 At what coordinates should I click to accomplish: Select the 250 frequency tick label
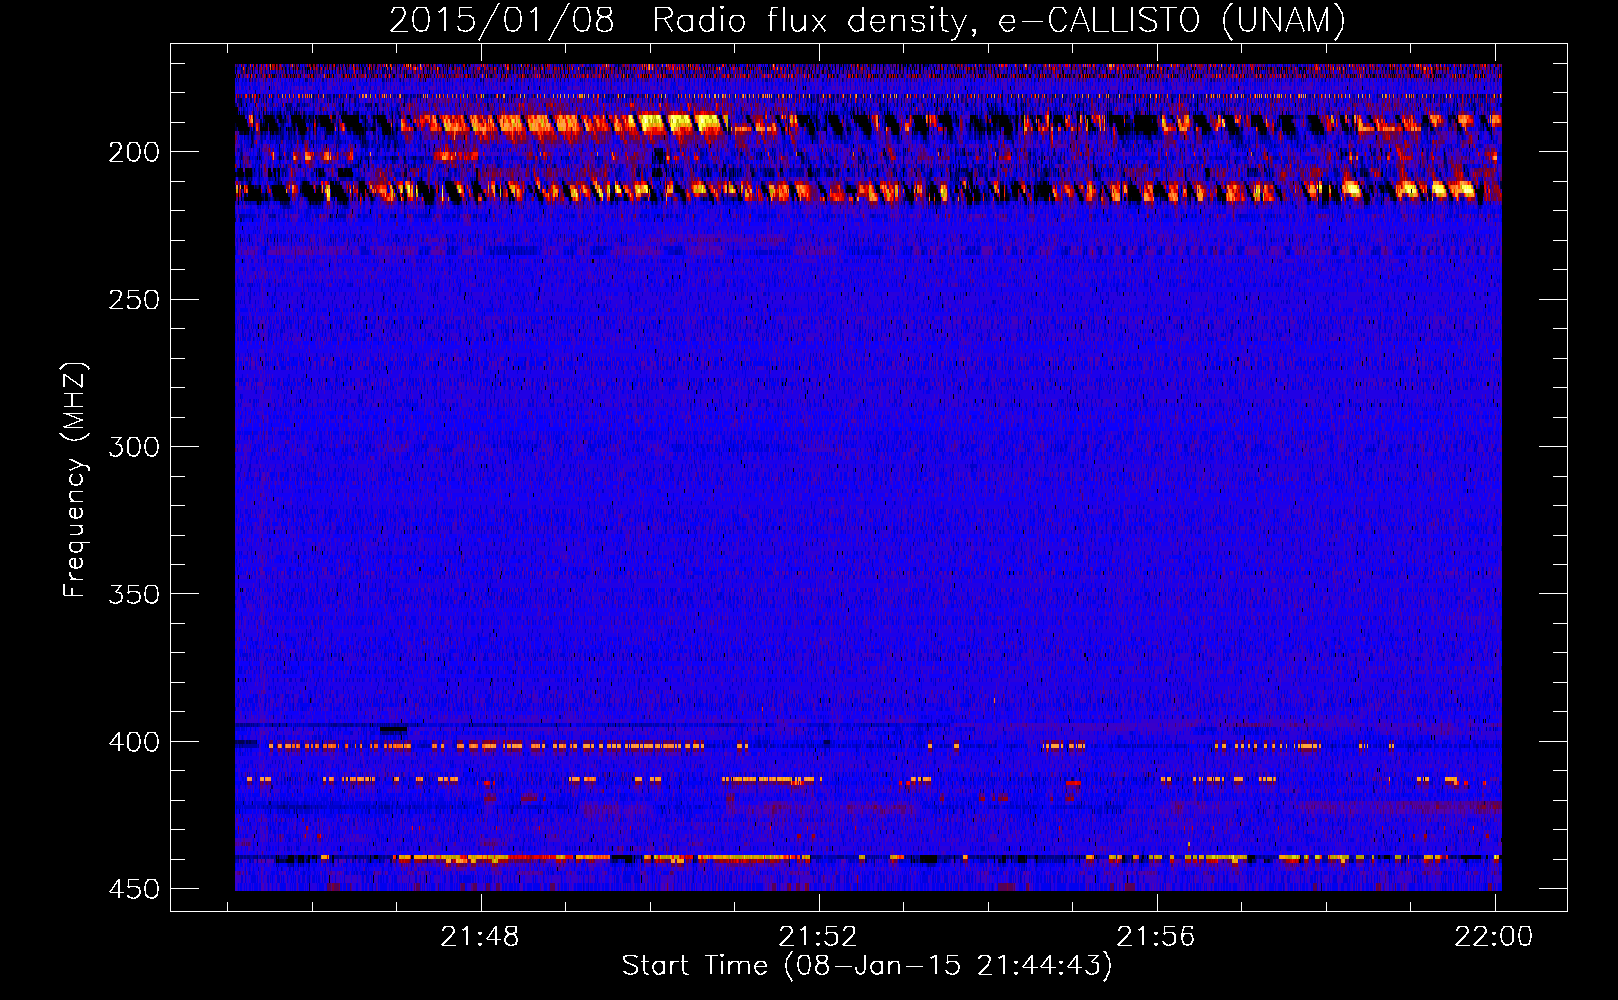coord(134,300)
